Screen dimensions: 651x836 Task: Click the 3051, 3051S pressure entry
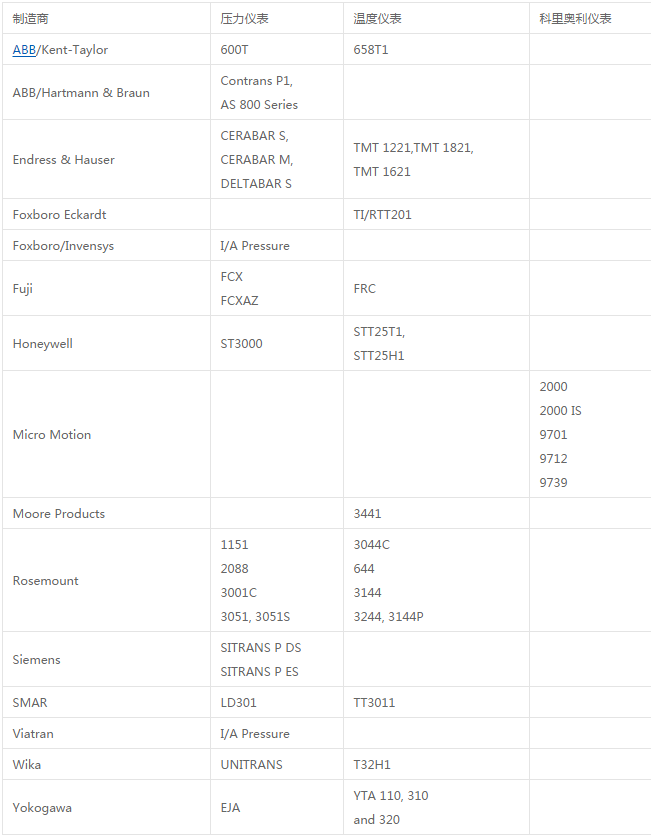tap(255, 616)
